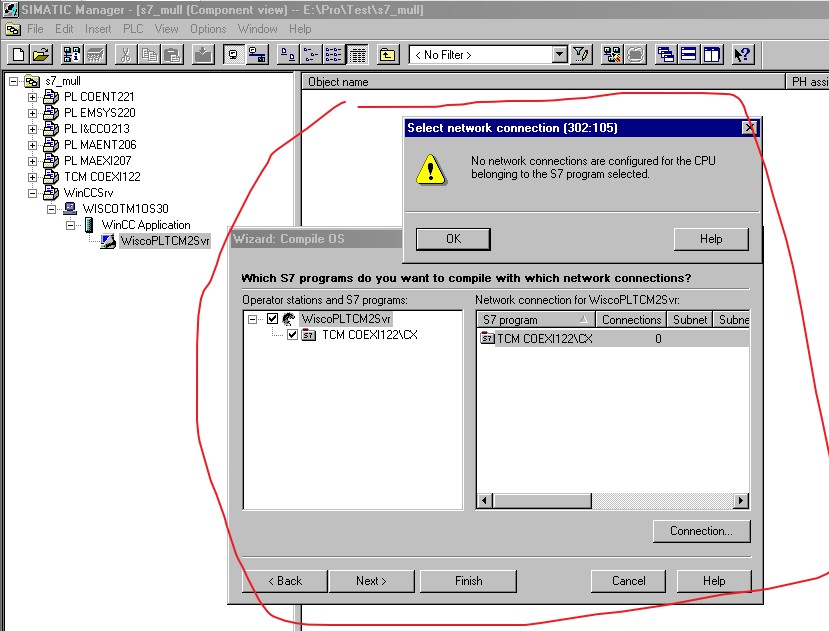
Task: Open the Edit menu
Action: coord(64,29)
